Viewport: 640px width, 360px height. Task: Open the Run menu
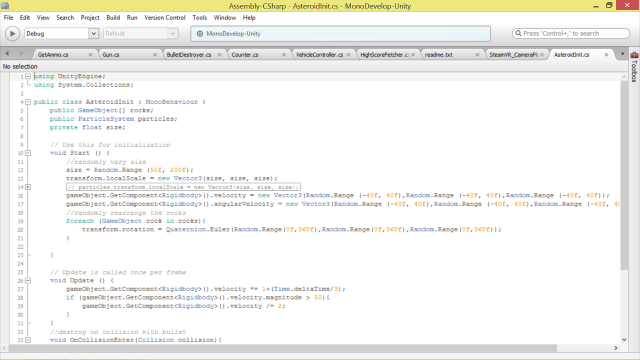132,18
